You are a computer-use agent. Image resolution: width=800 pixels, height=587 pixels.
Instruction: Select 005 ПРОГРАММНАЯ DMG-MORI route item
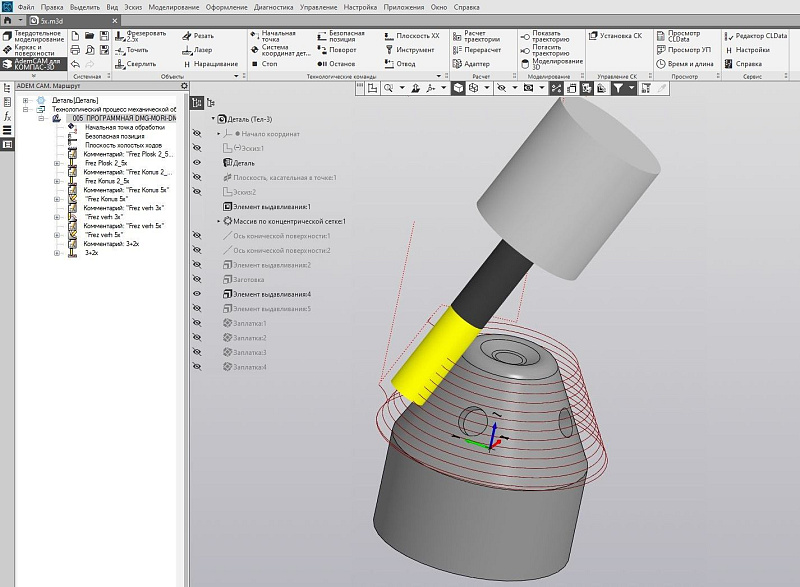point(123,118)
